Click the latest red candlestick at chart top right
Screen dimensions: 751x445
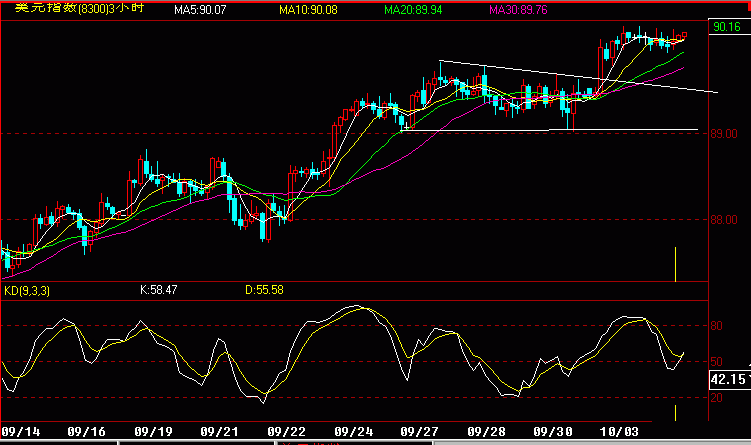[684, 35]
